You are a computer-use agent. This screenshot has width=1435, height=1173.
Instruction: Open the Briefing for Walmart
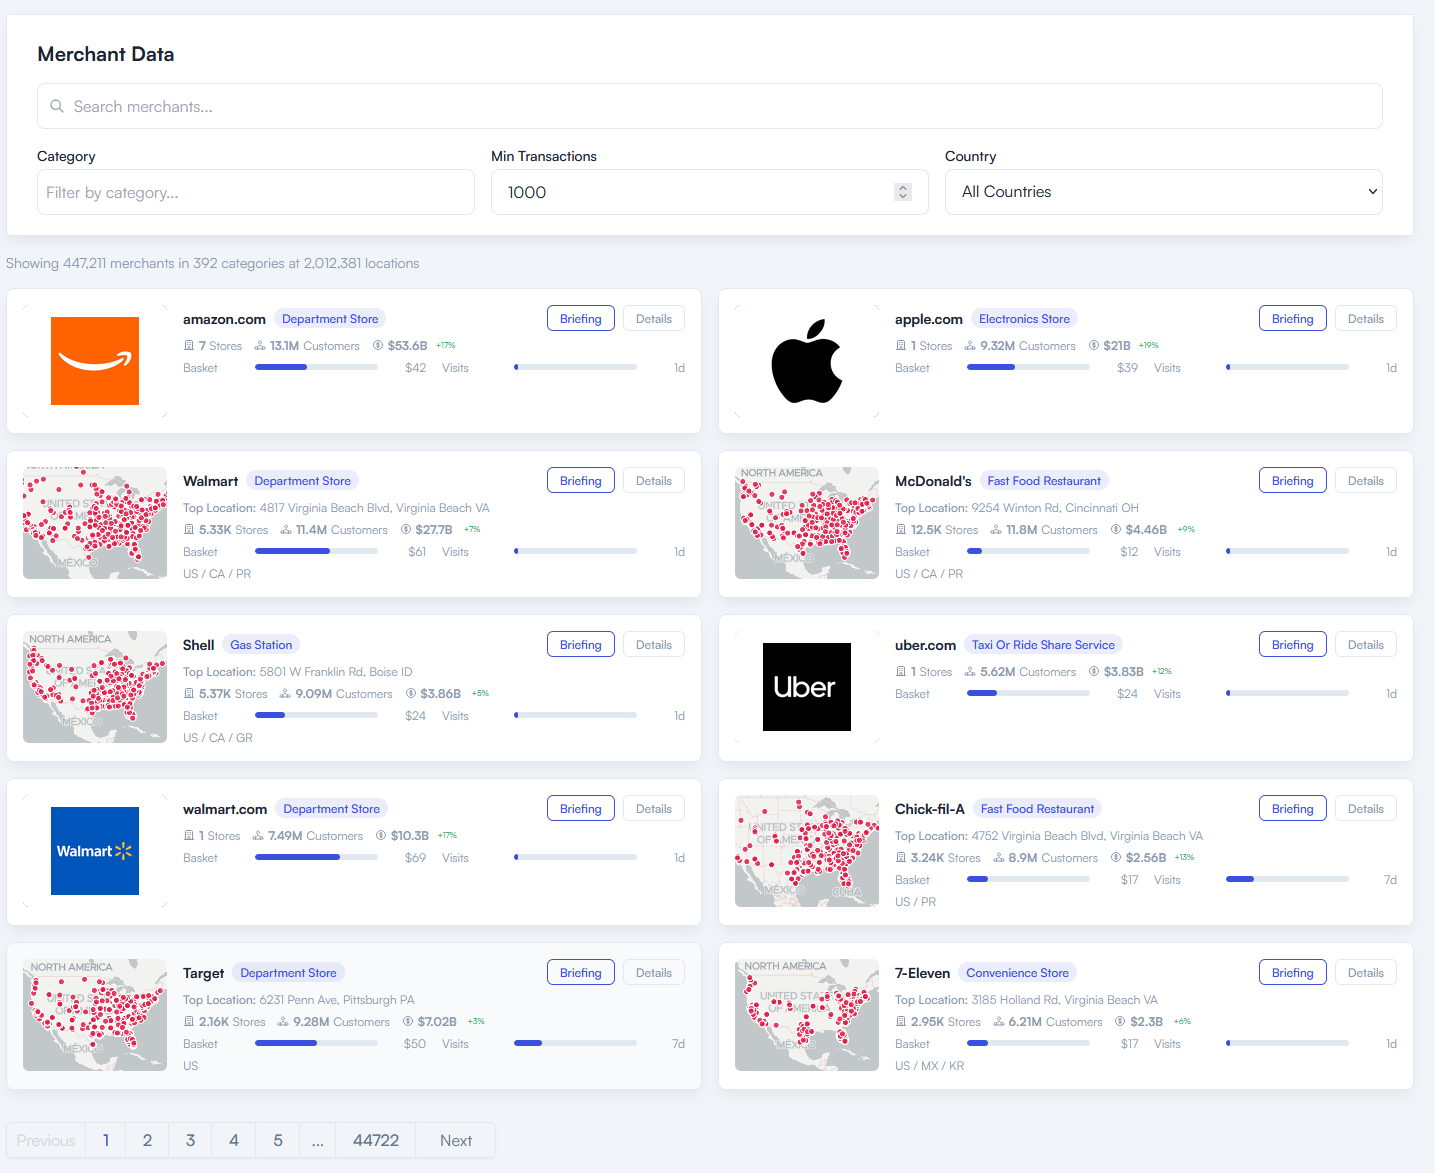(581, 481)
